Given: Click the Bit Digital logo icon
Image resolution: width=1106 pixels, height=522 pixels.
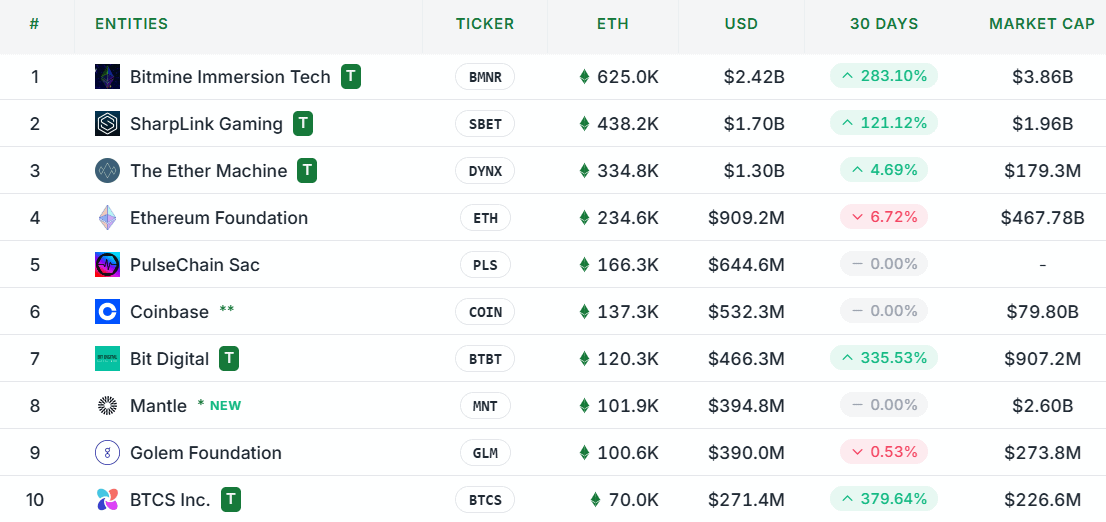Looking at the screenshot, I should pos(107,359).
